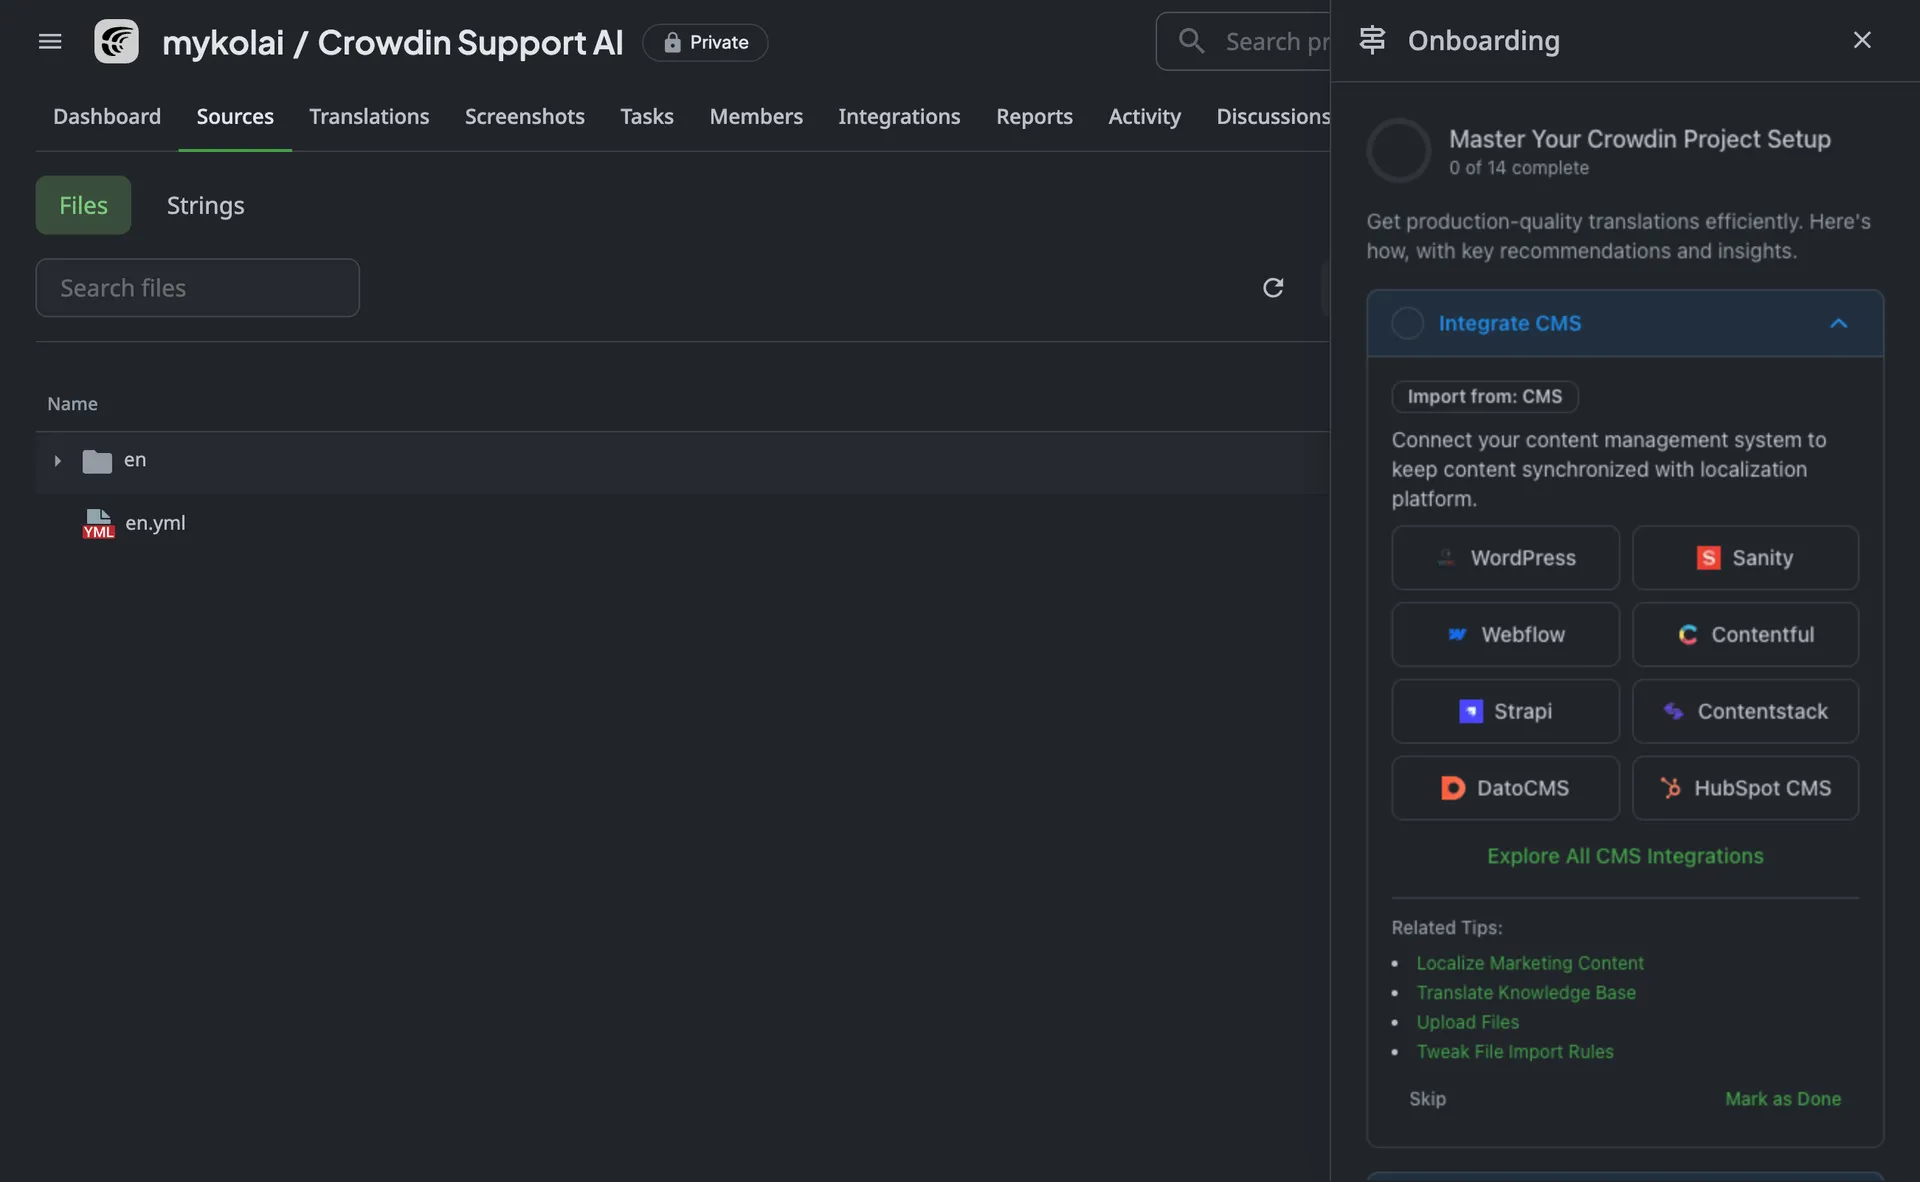Screen dimensions: 1920x1182
Task: Open the Activity tab
Action: 1144,117
